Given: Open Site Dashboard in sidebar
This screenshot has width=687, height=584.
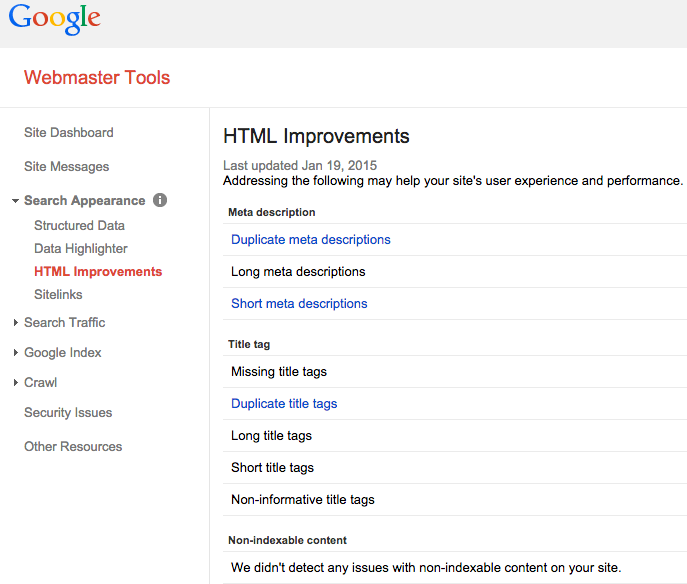Looking at the screenshot, I should click(68, 133).
